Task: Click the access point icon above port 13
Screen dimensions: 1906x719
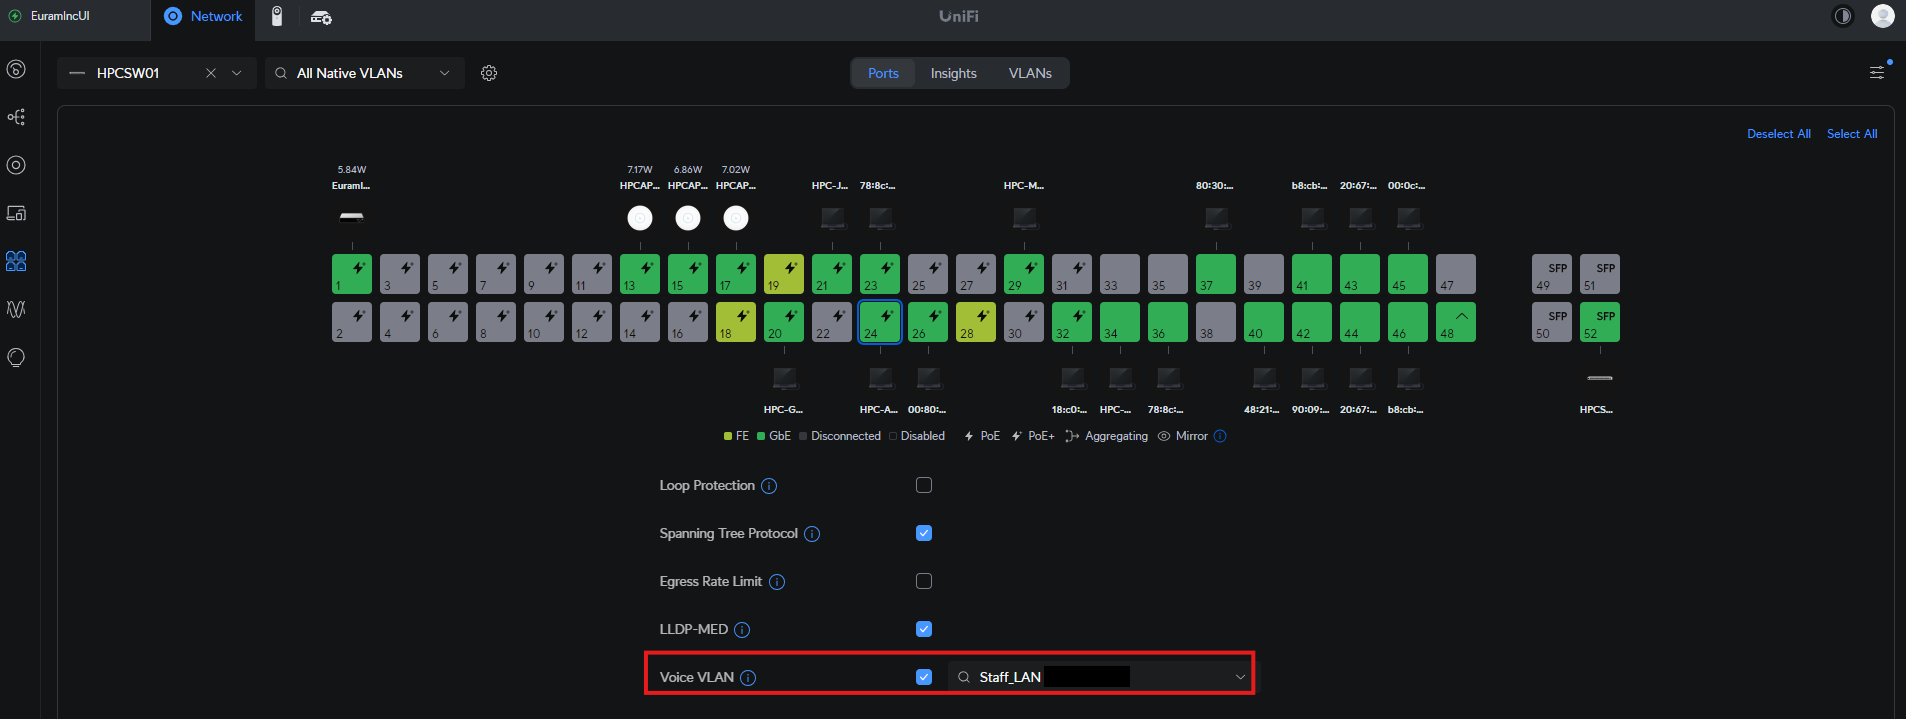Action: (640, 217)
